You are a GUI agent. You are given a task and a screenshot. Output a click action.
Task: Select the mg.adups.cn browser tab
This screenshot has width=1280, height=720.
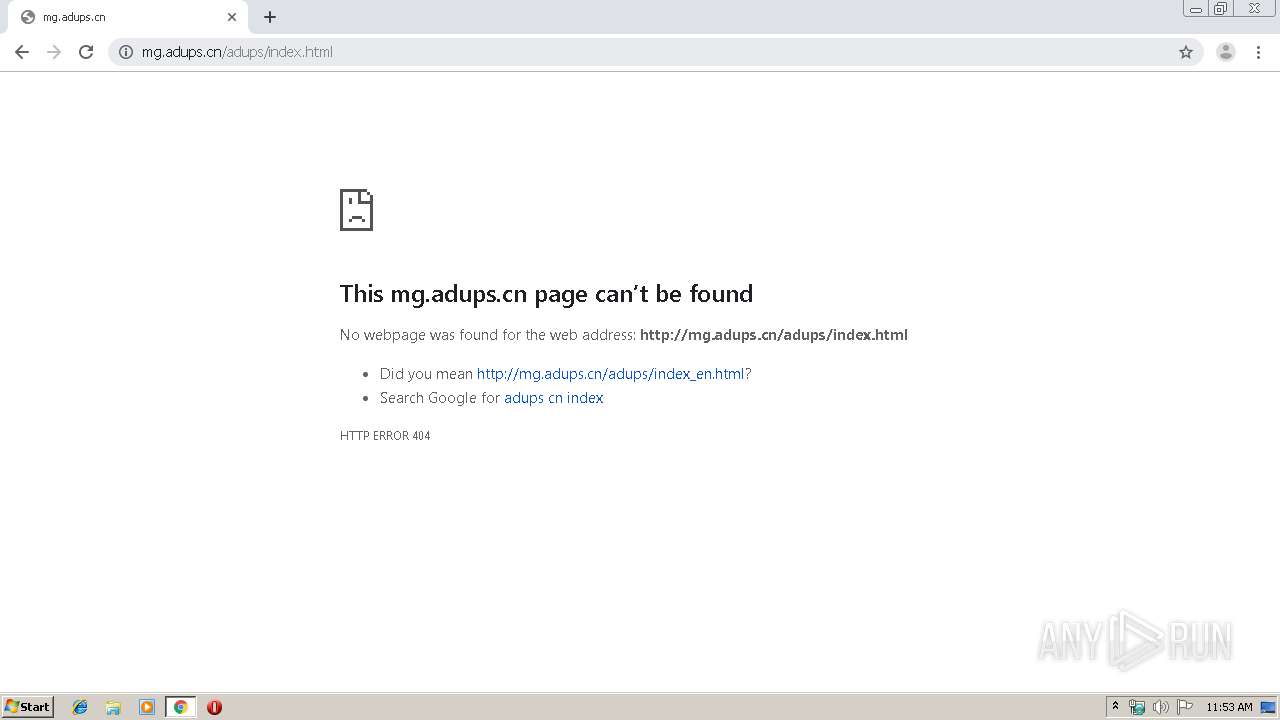(x=127, y=17)
